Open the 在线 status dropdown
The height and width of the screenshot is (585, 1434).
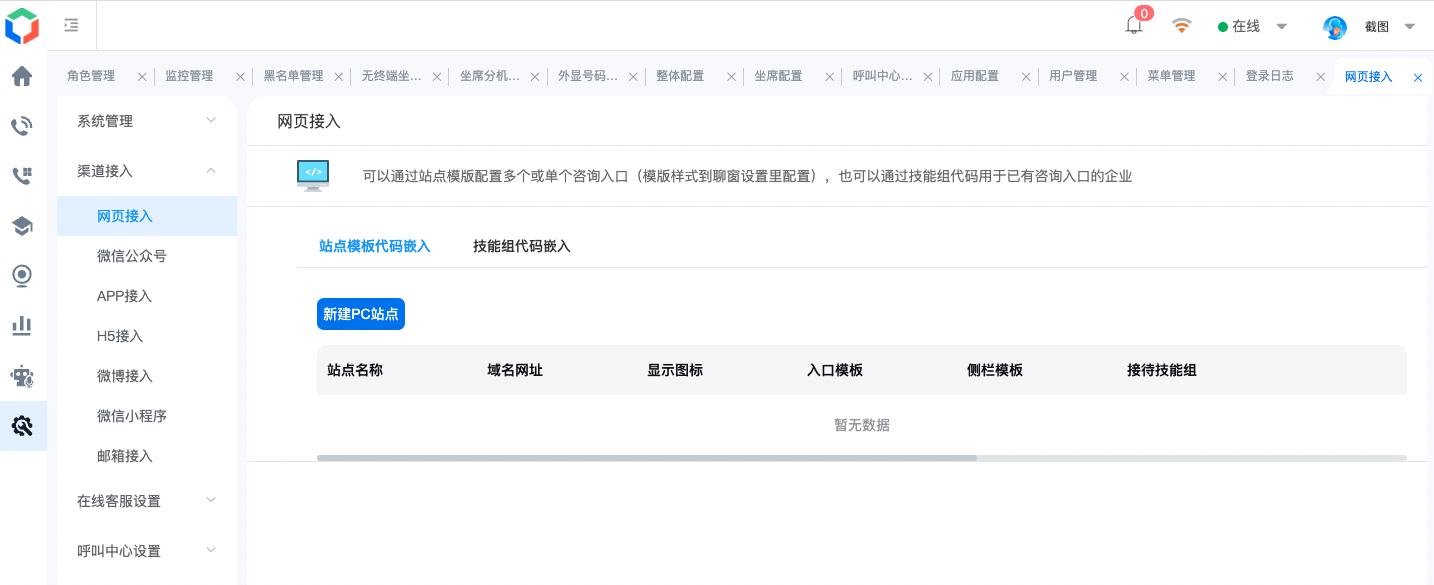coord(1253,26)
